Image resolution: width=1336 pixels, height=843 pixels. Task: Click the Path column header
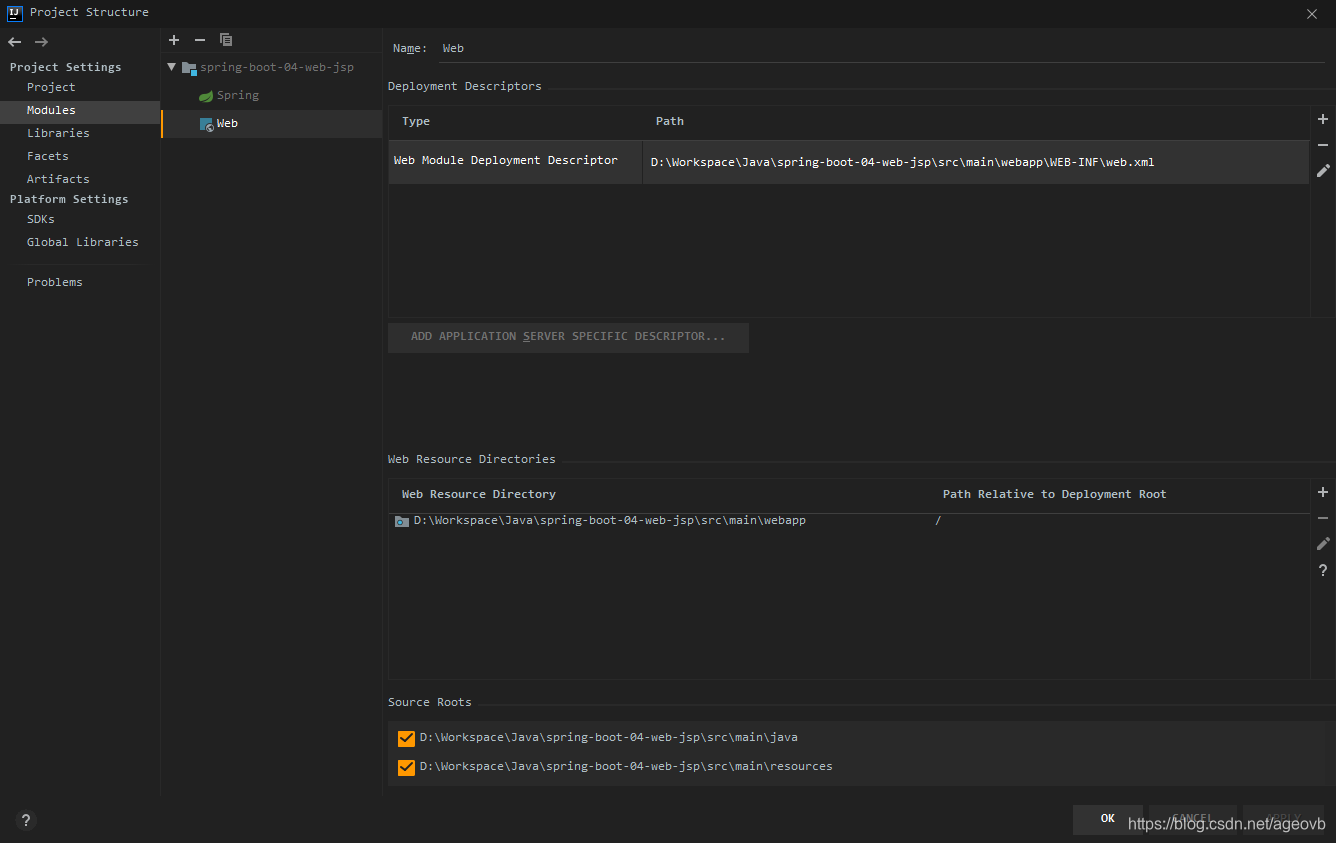tap(670, 122)
